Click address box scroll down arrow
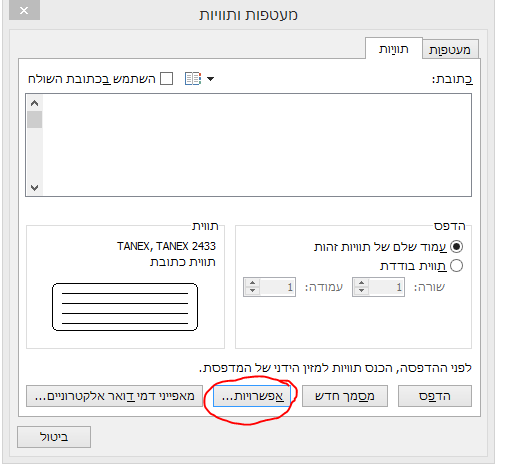Viewport: 505px width, 468px height. click(x=34, y=188)
